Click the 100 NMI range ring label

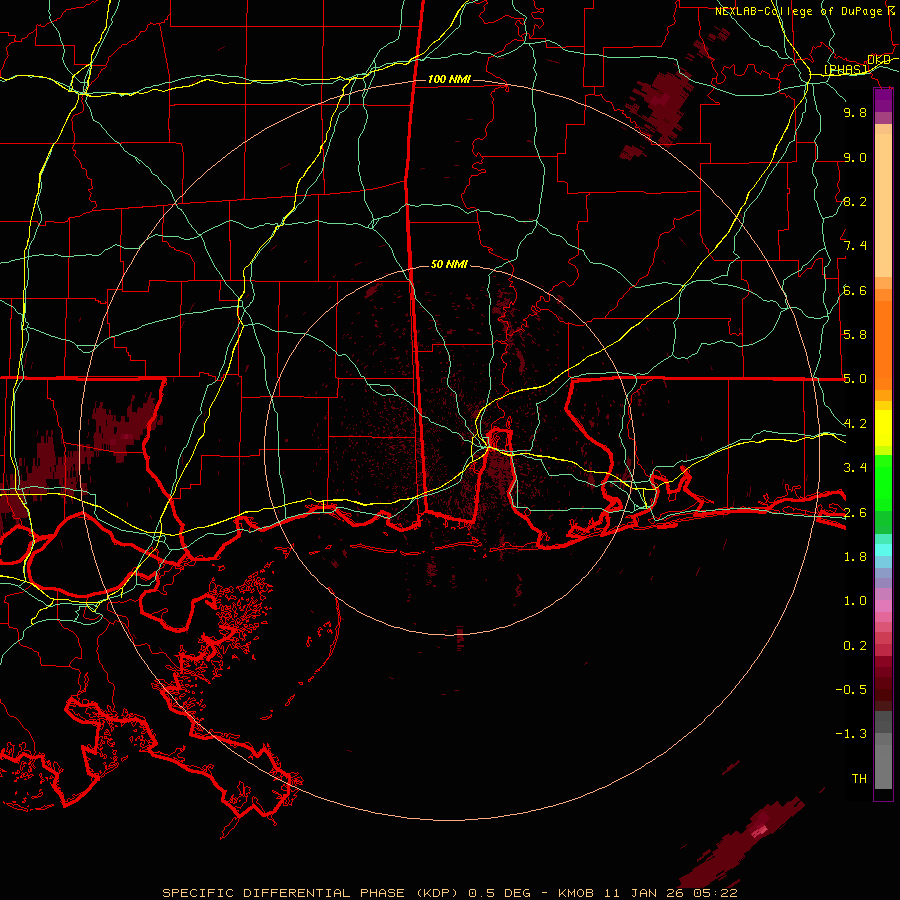pos(449,79)
